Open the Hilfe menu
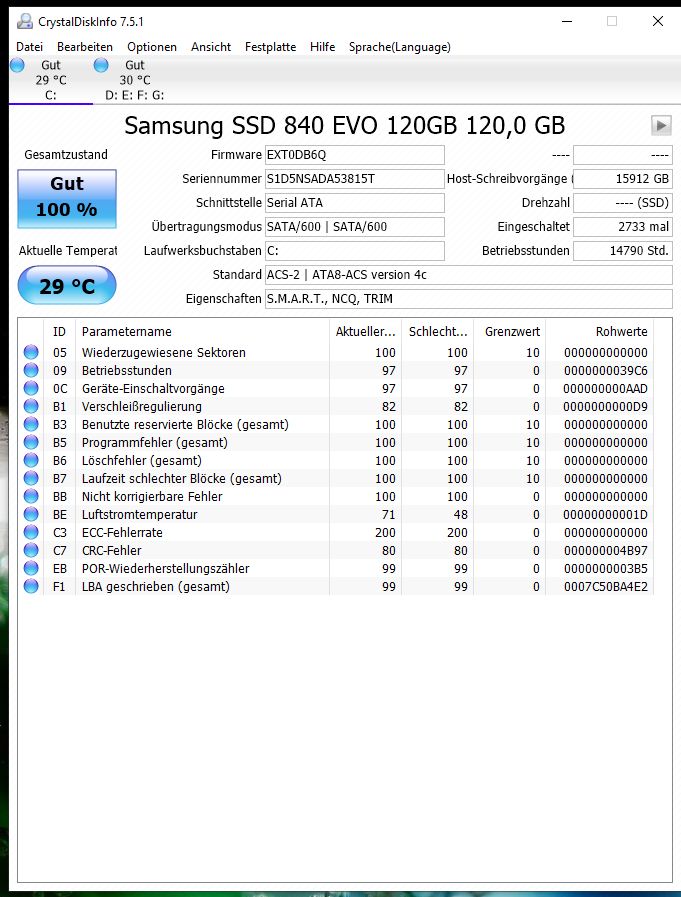The width and height of the screenshot is (681, 897). [322, 47]
